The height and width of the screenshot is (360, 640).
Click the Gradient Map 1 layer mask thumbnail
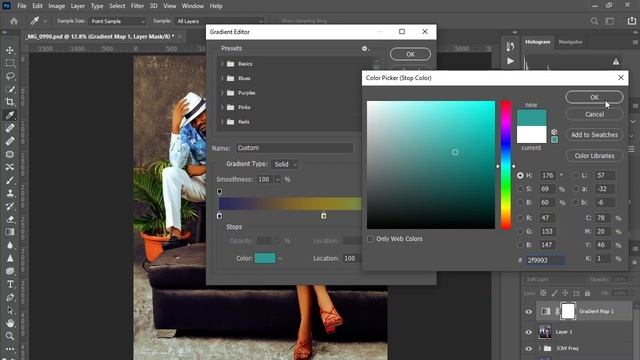click(567, 311)
